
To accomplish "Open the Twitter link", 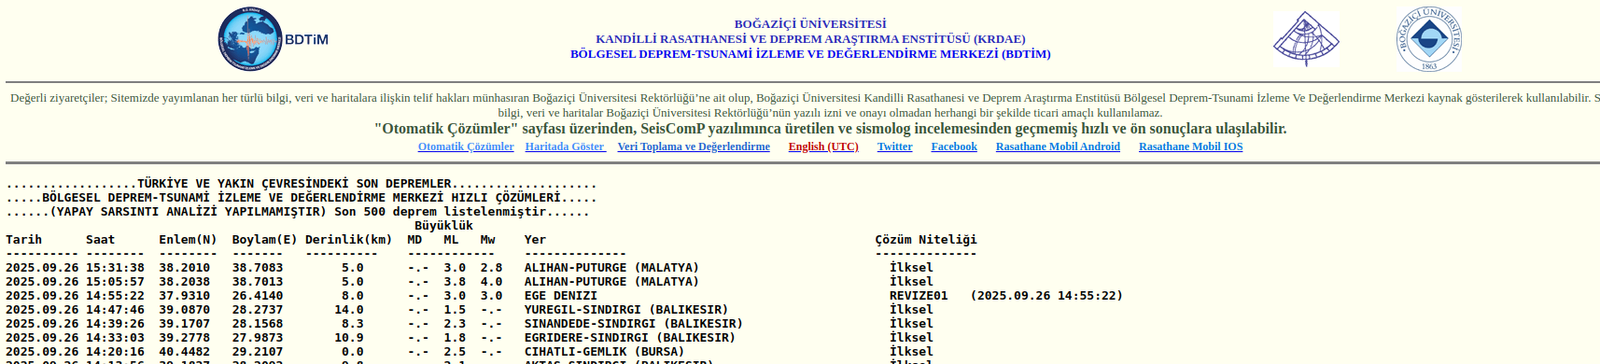I will (x=894, y=146).
